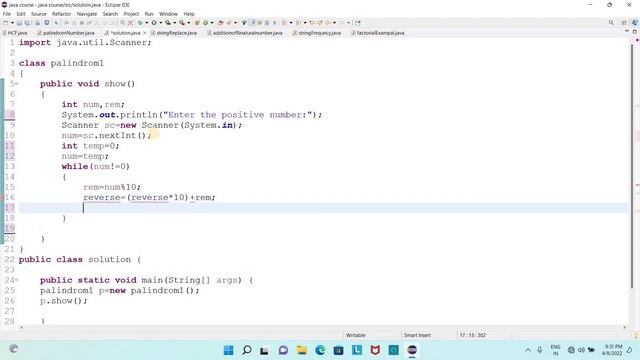The height and width of the screenshot is (360, 640).
Task: Maximize the editor area
Action: click(x=635, y=31)
